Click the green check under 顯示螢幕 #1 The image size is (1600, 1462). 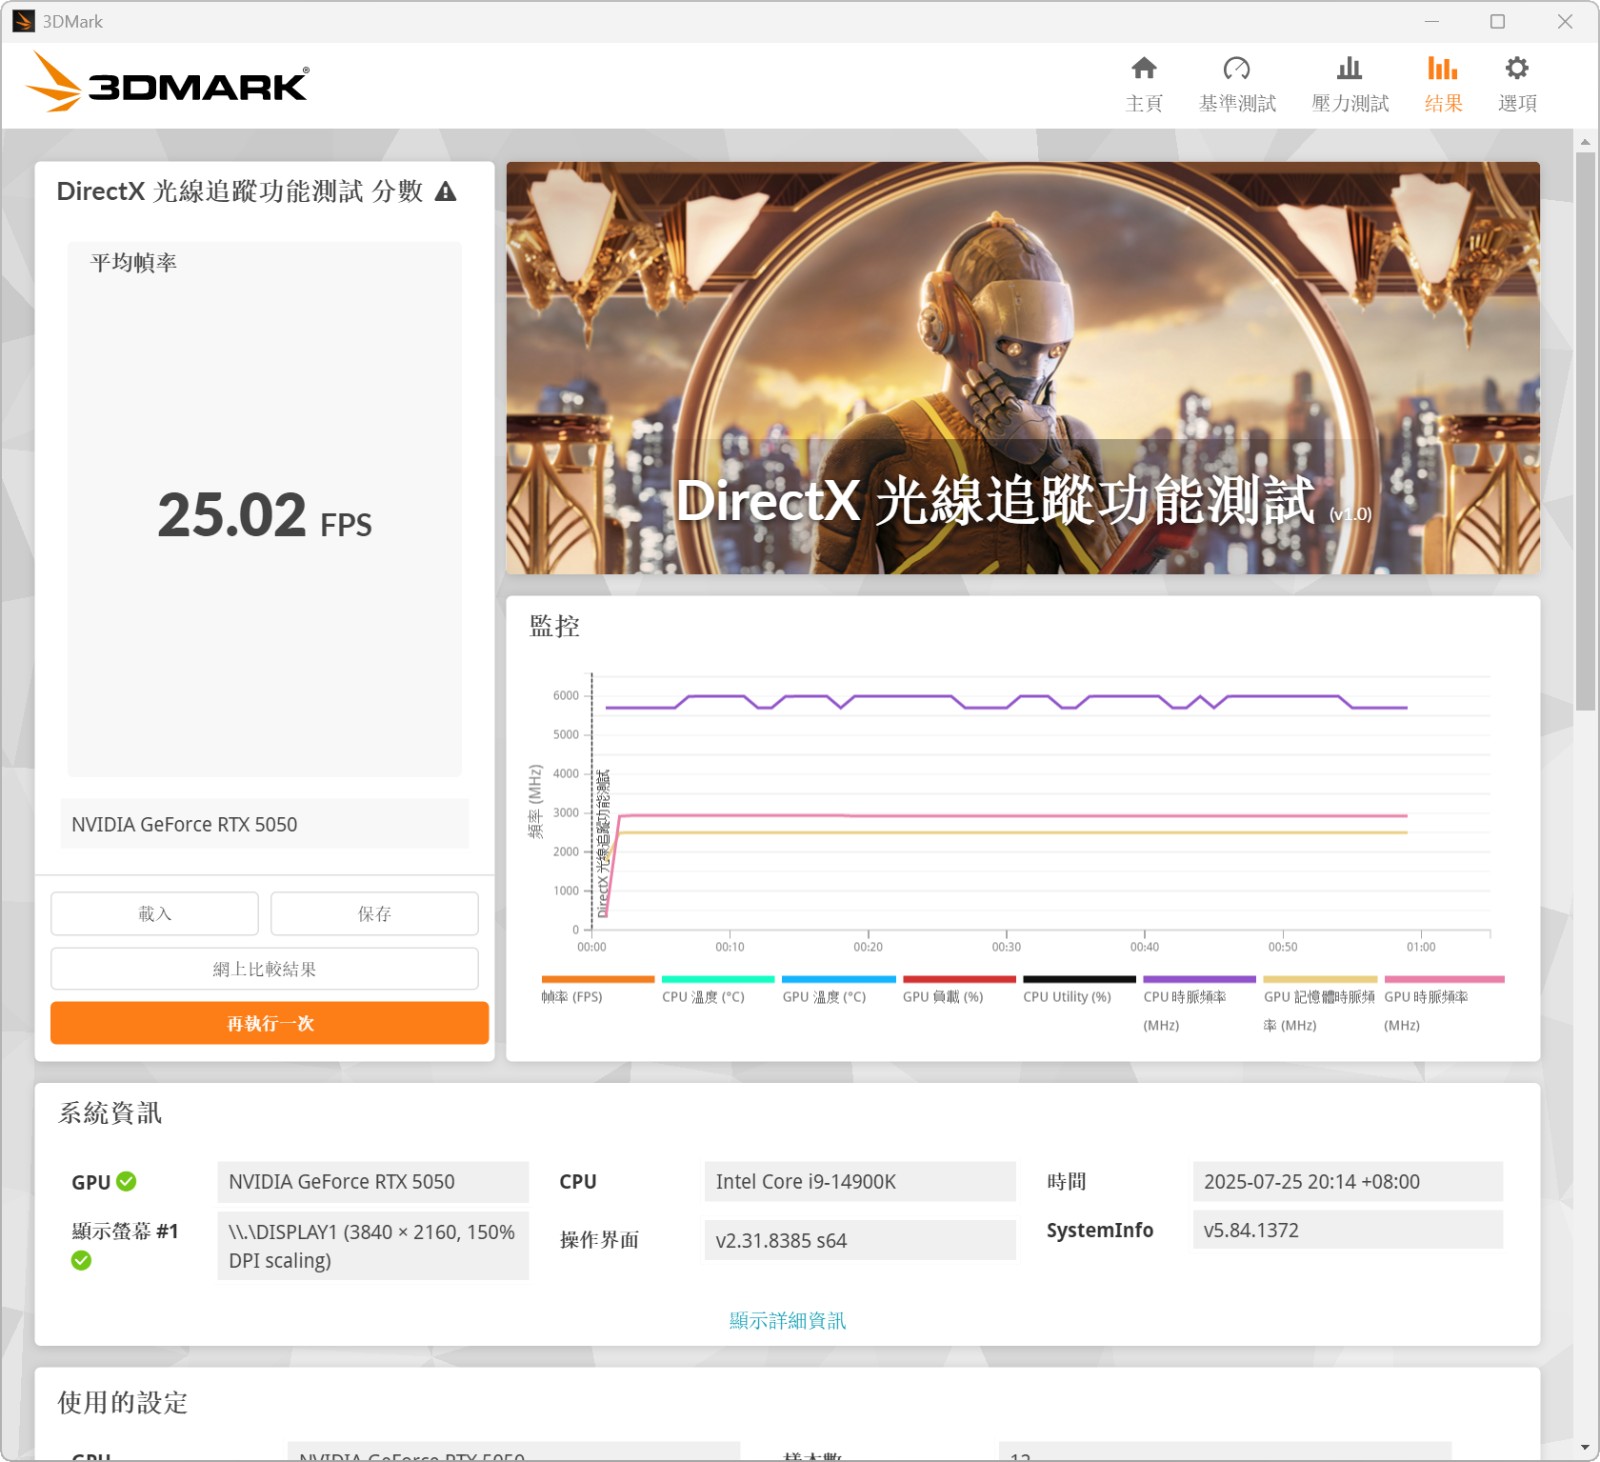(x=81, y=1260)
